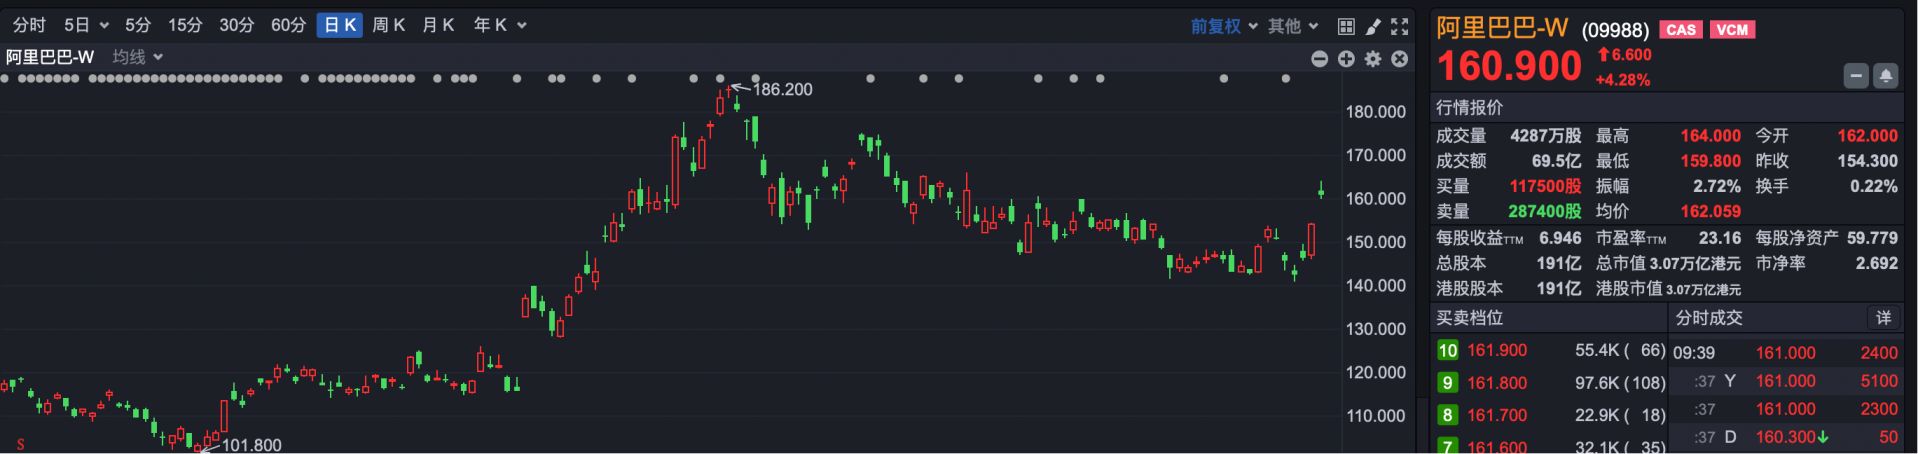Click the 市净率 value 2.692
This screenshot has height=454, width=1918.
pyautogui.click(x=1876, y=263)
